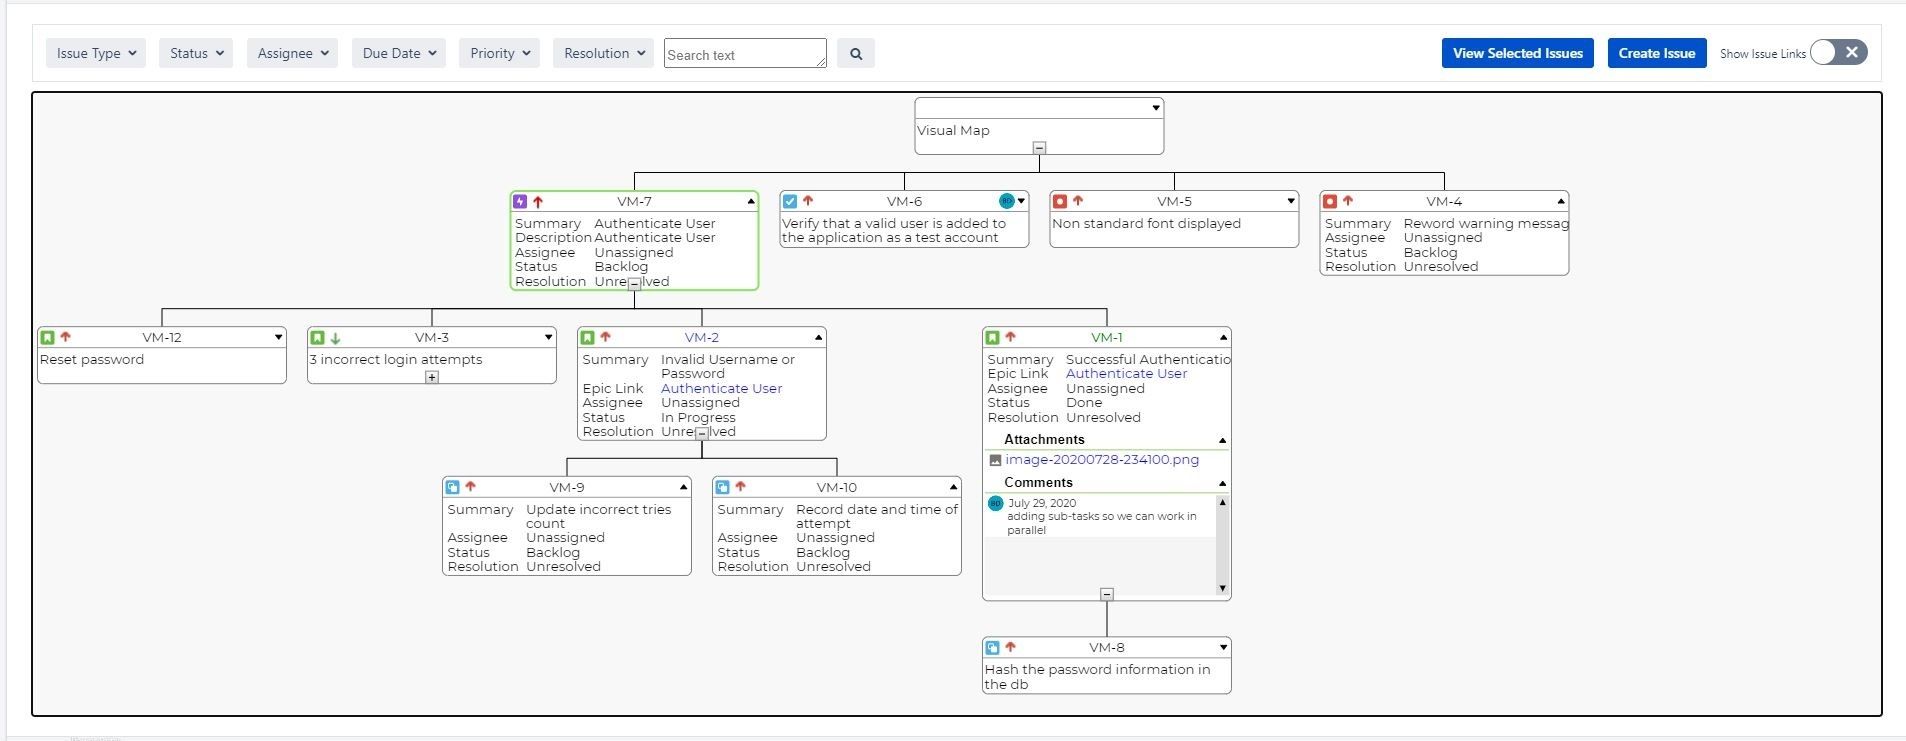Open the Status filter dropdown

tap(196, 54)
